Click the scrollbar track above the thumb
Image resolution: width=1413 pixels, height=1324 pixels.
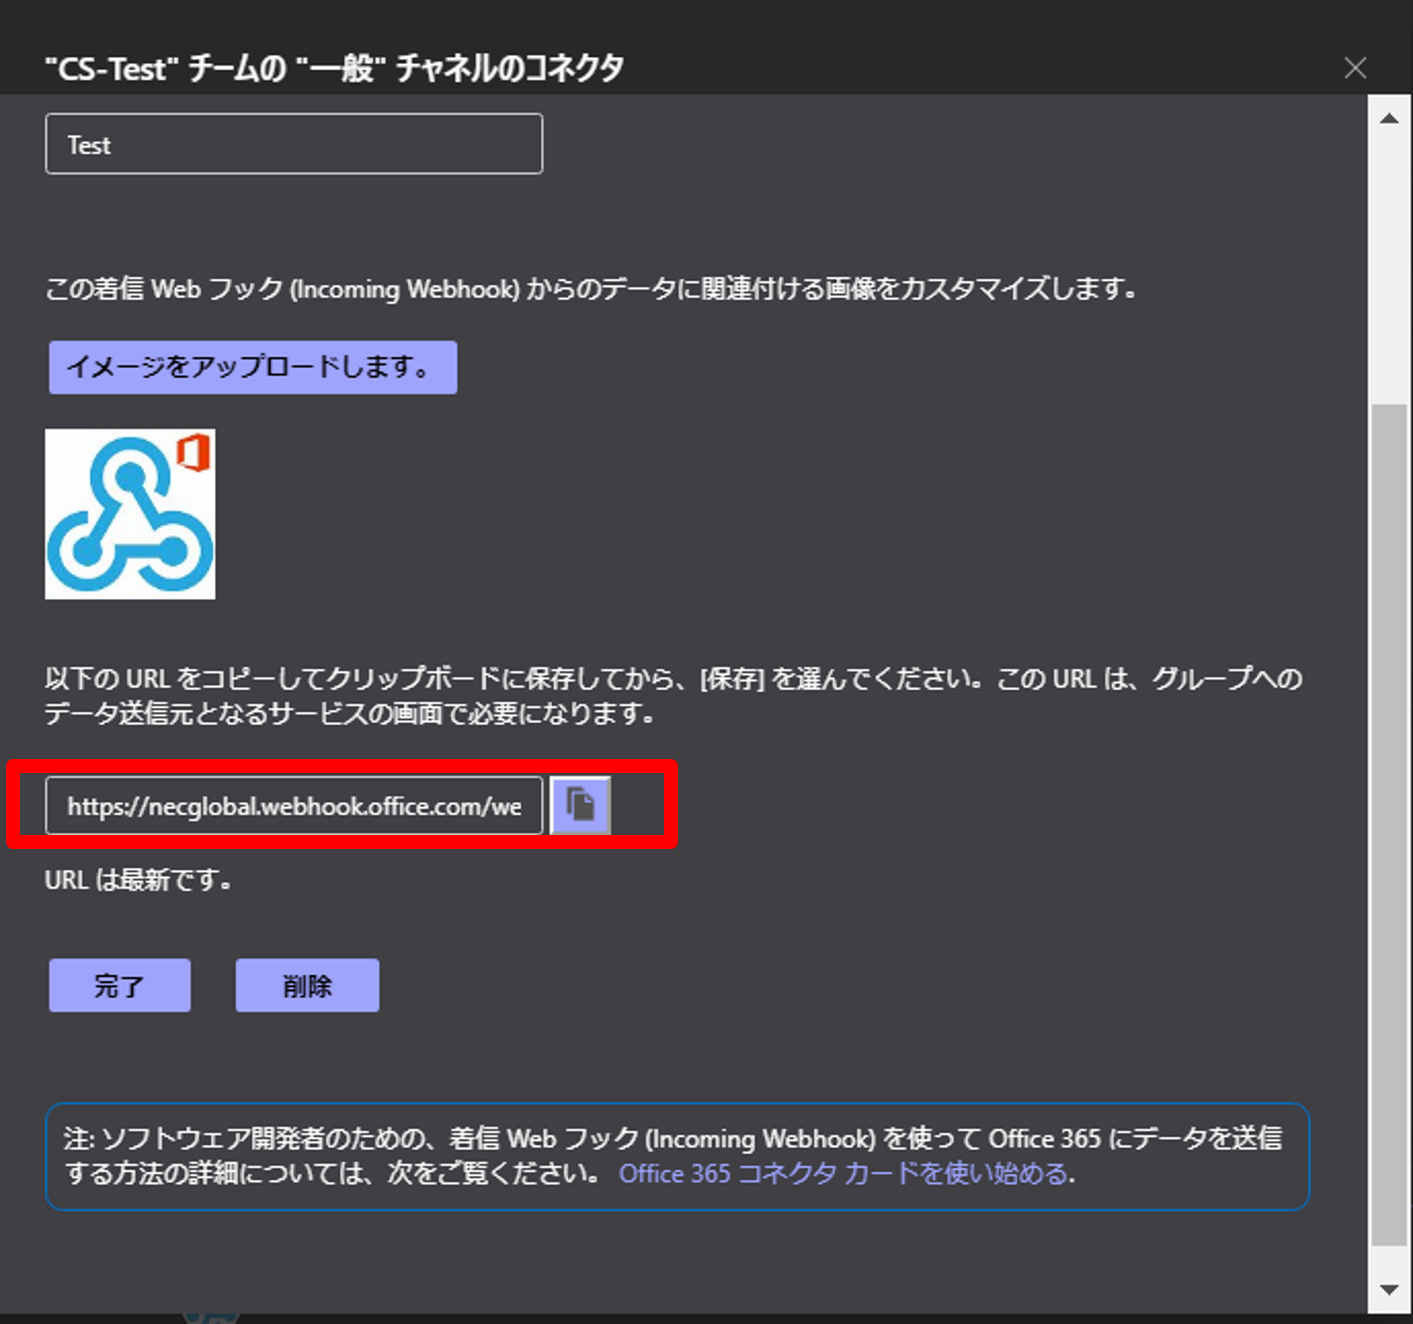(1388, 260)
